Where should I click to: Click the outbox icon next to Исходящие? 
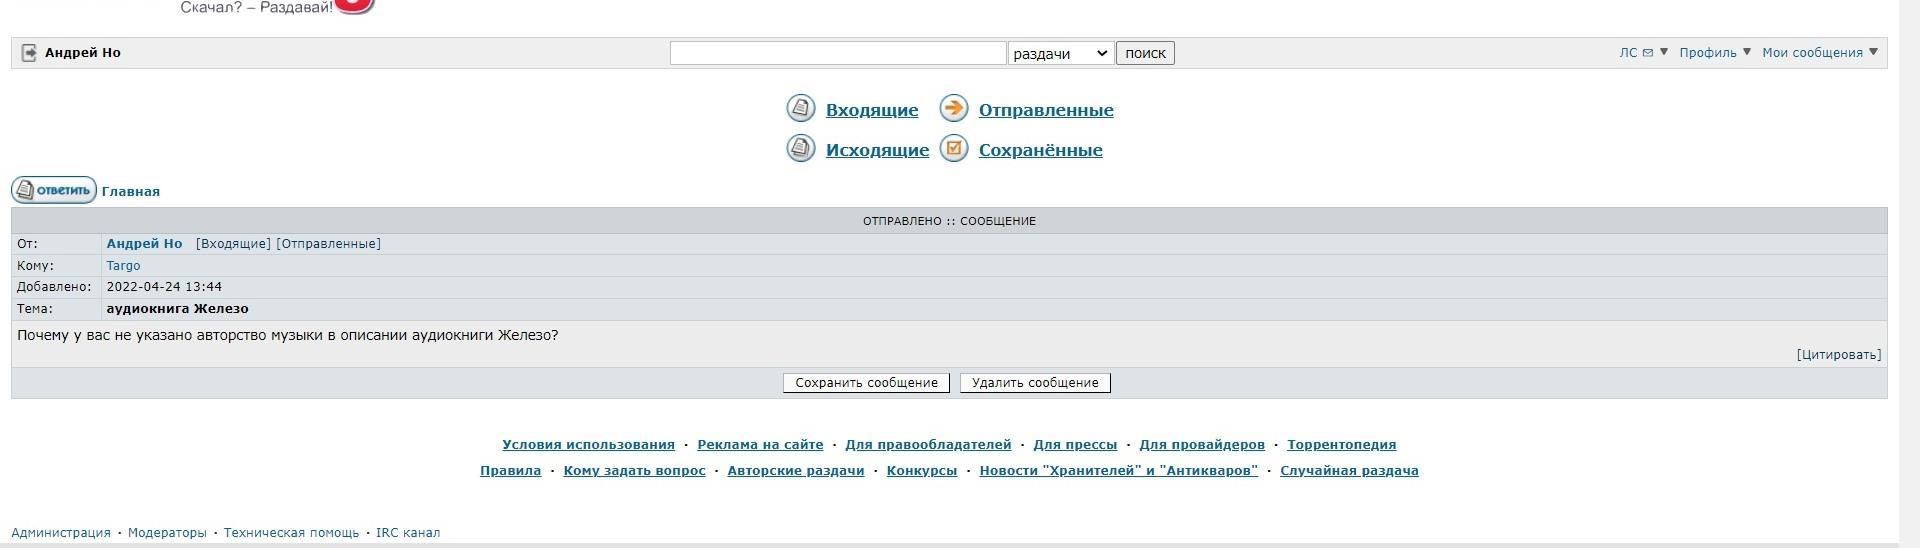[x=801, y=149]
